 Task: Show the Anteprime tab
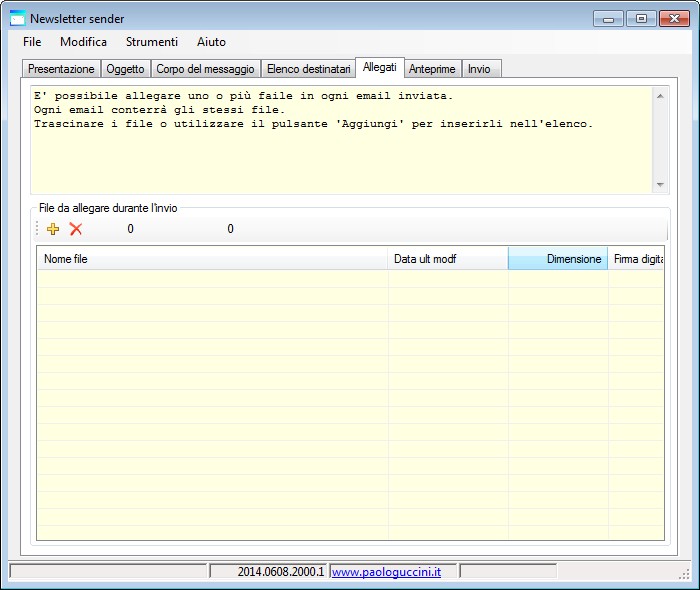pos(432,69)
